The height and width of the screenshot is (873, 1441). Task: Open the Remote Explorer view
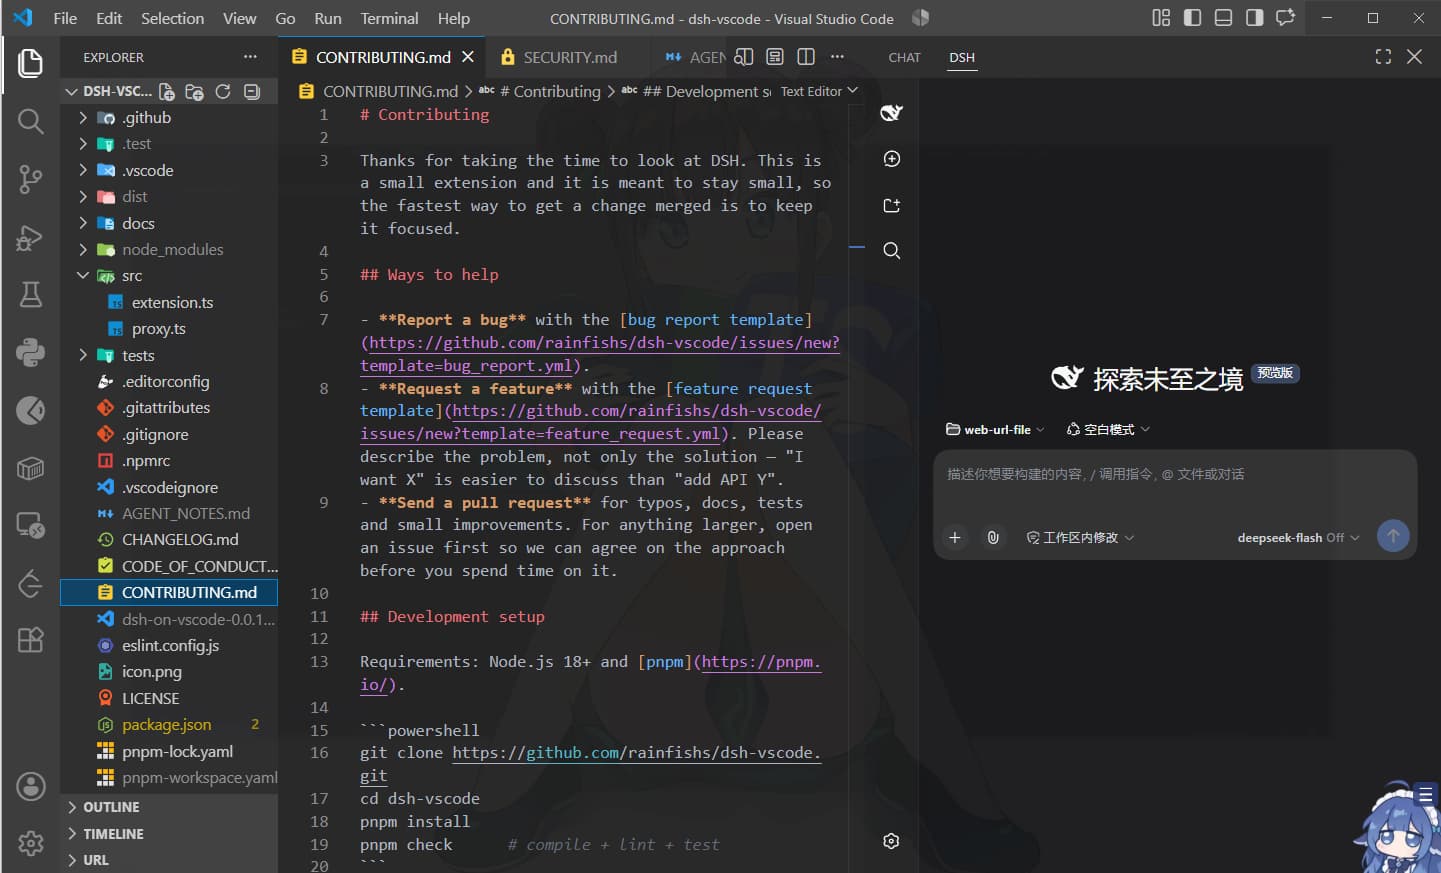[30, 525]
